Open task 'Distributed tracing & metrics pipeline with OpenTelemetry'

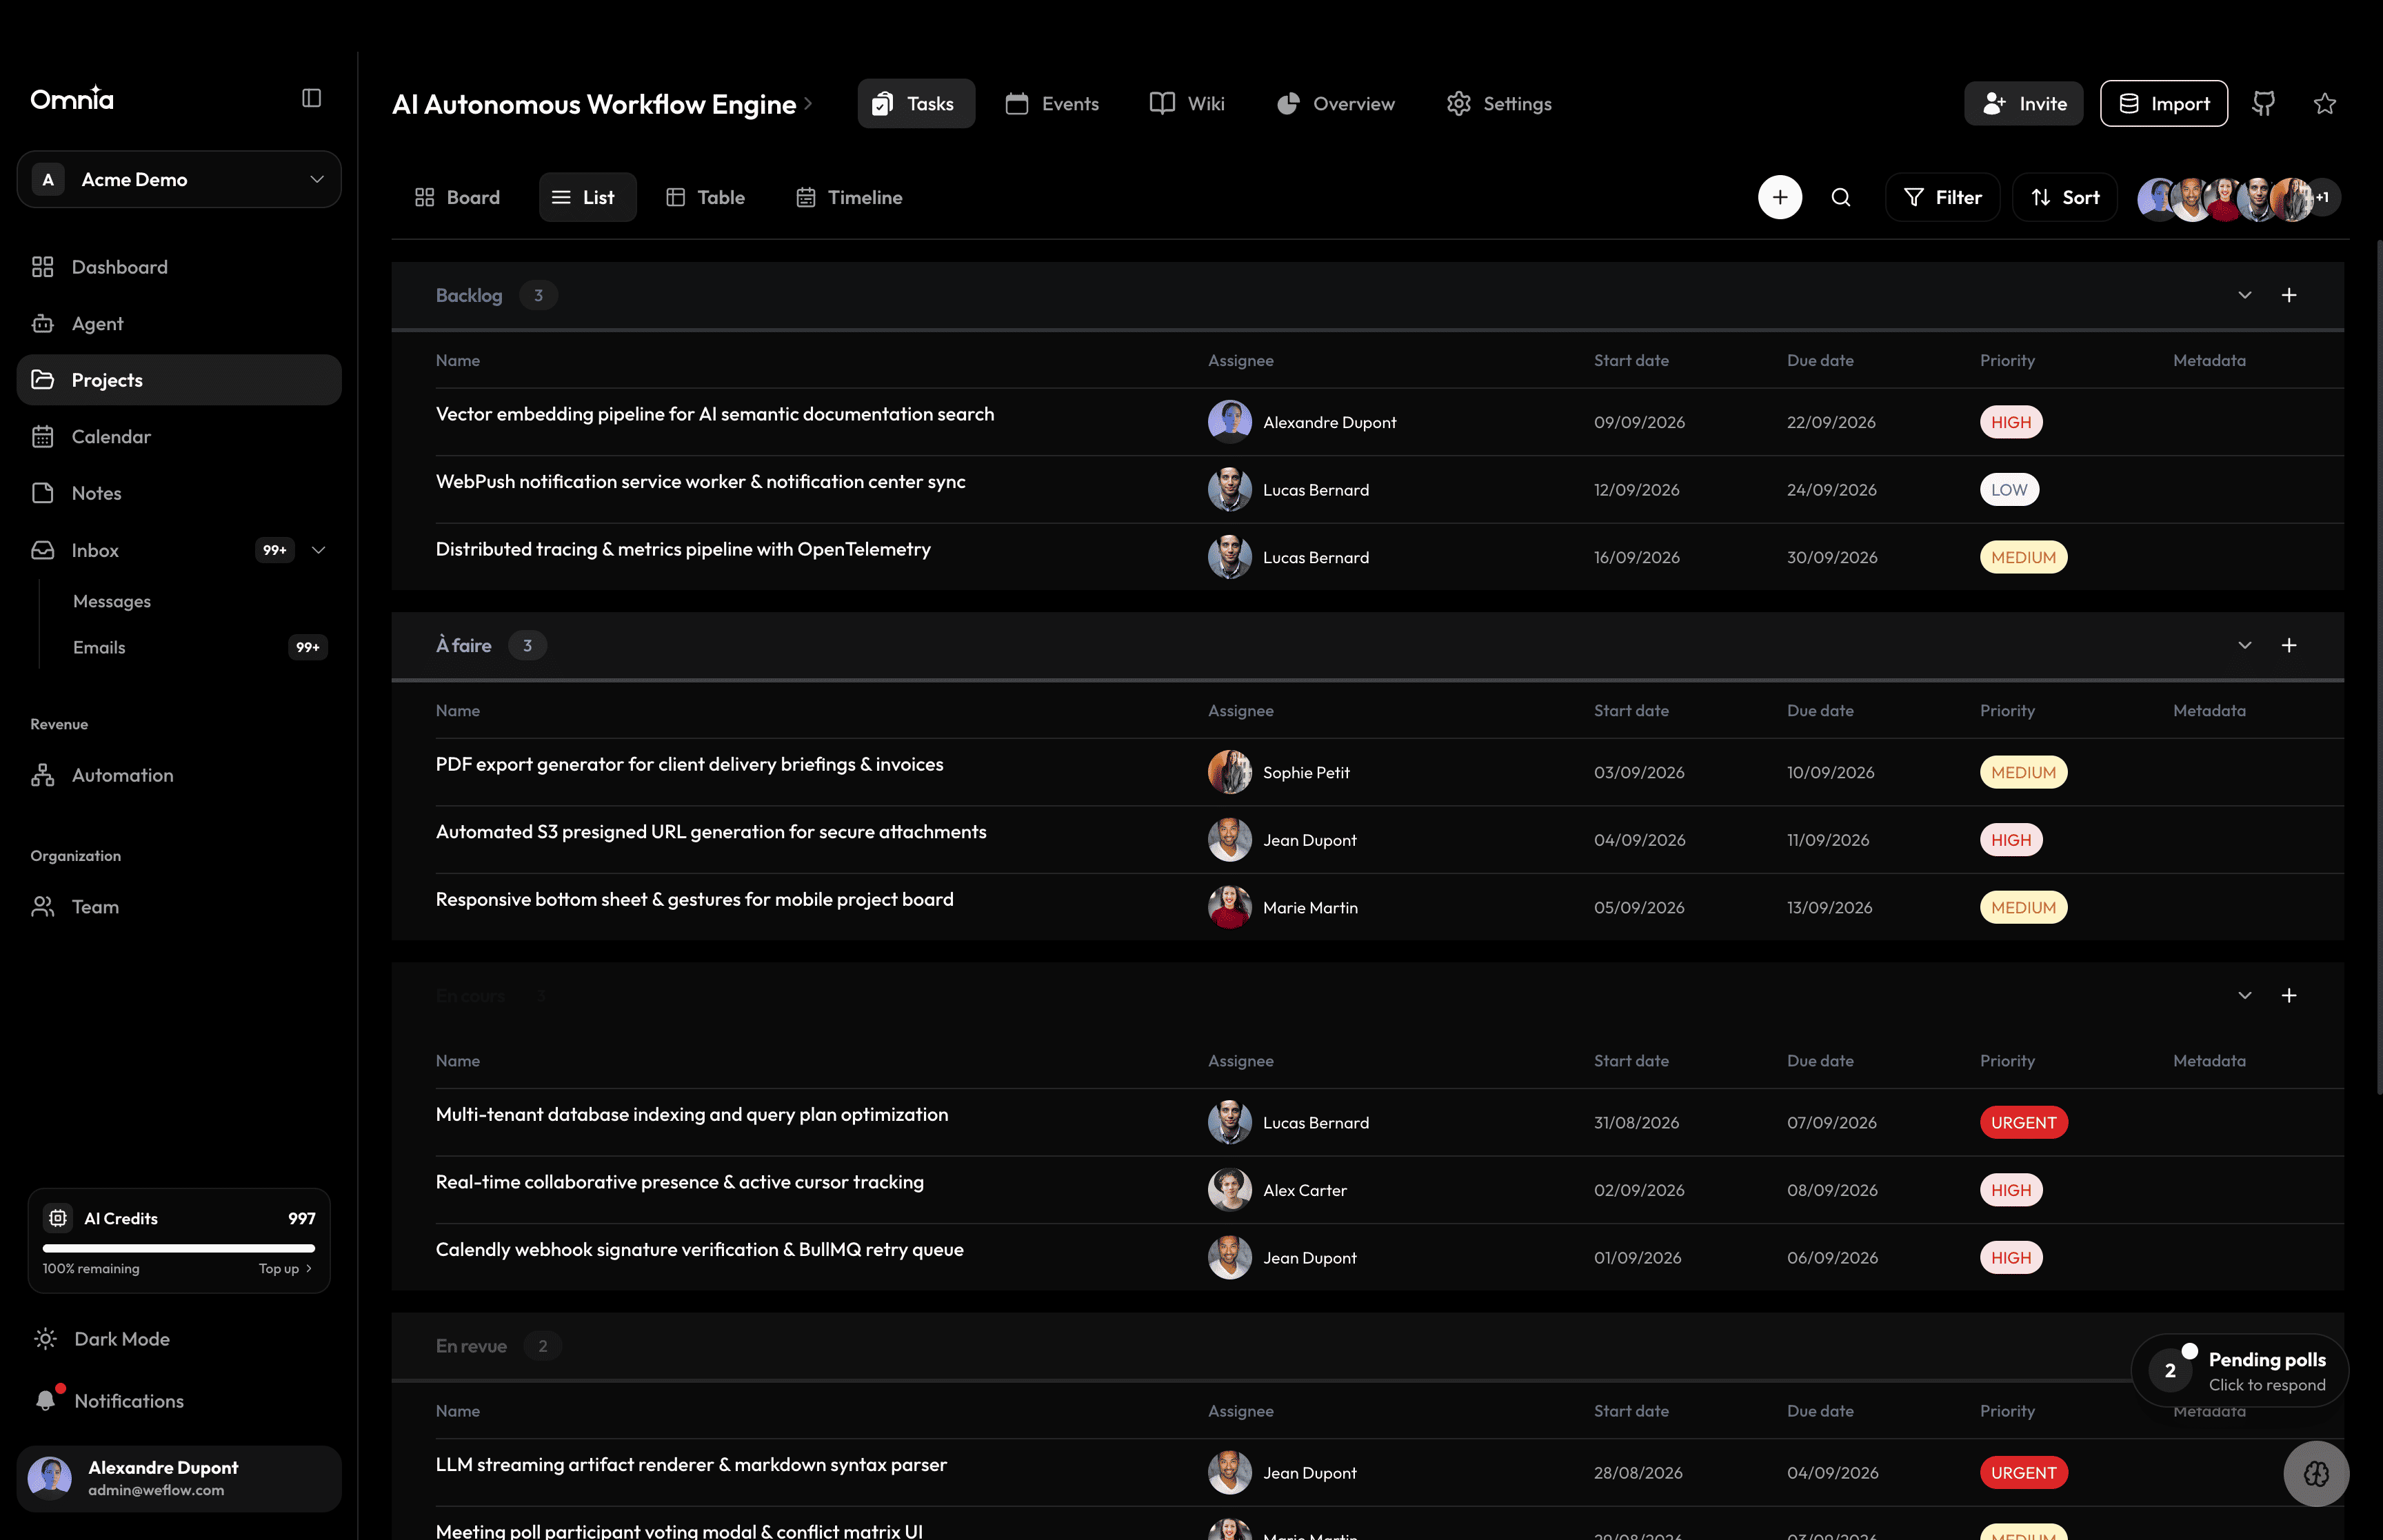point(683,549)
